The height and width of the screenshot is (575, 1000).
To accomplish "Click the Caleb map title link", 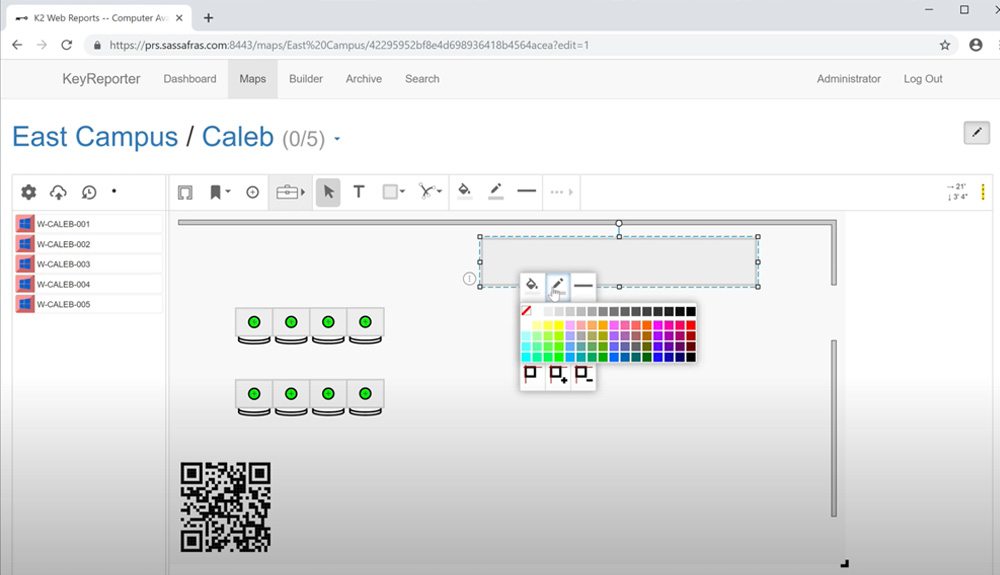I will click(x=238, y=137).
